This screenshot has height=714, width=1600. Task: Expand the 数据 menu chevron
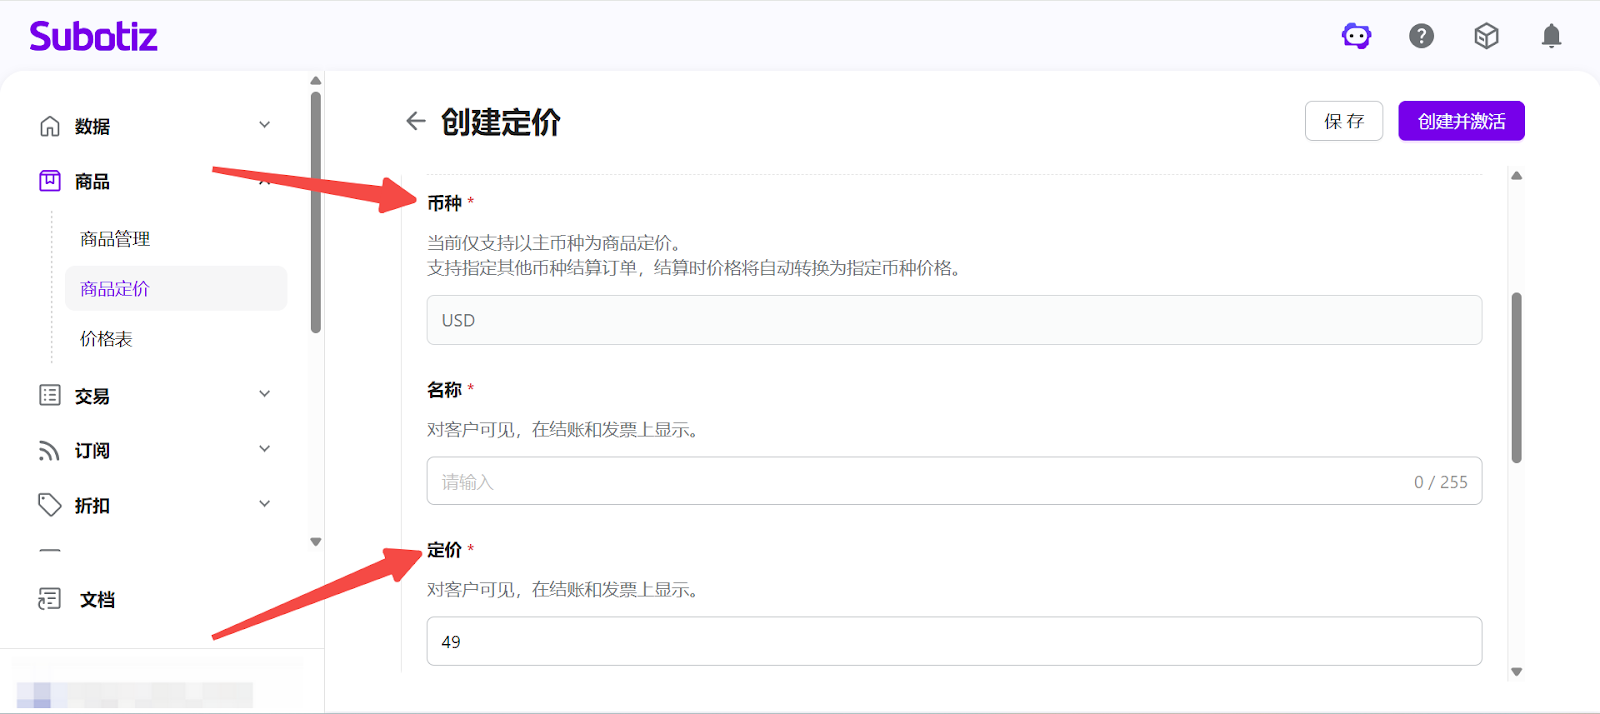[265, 125]
